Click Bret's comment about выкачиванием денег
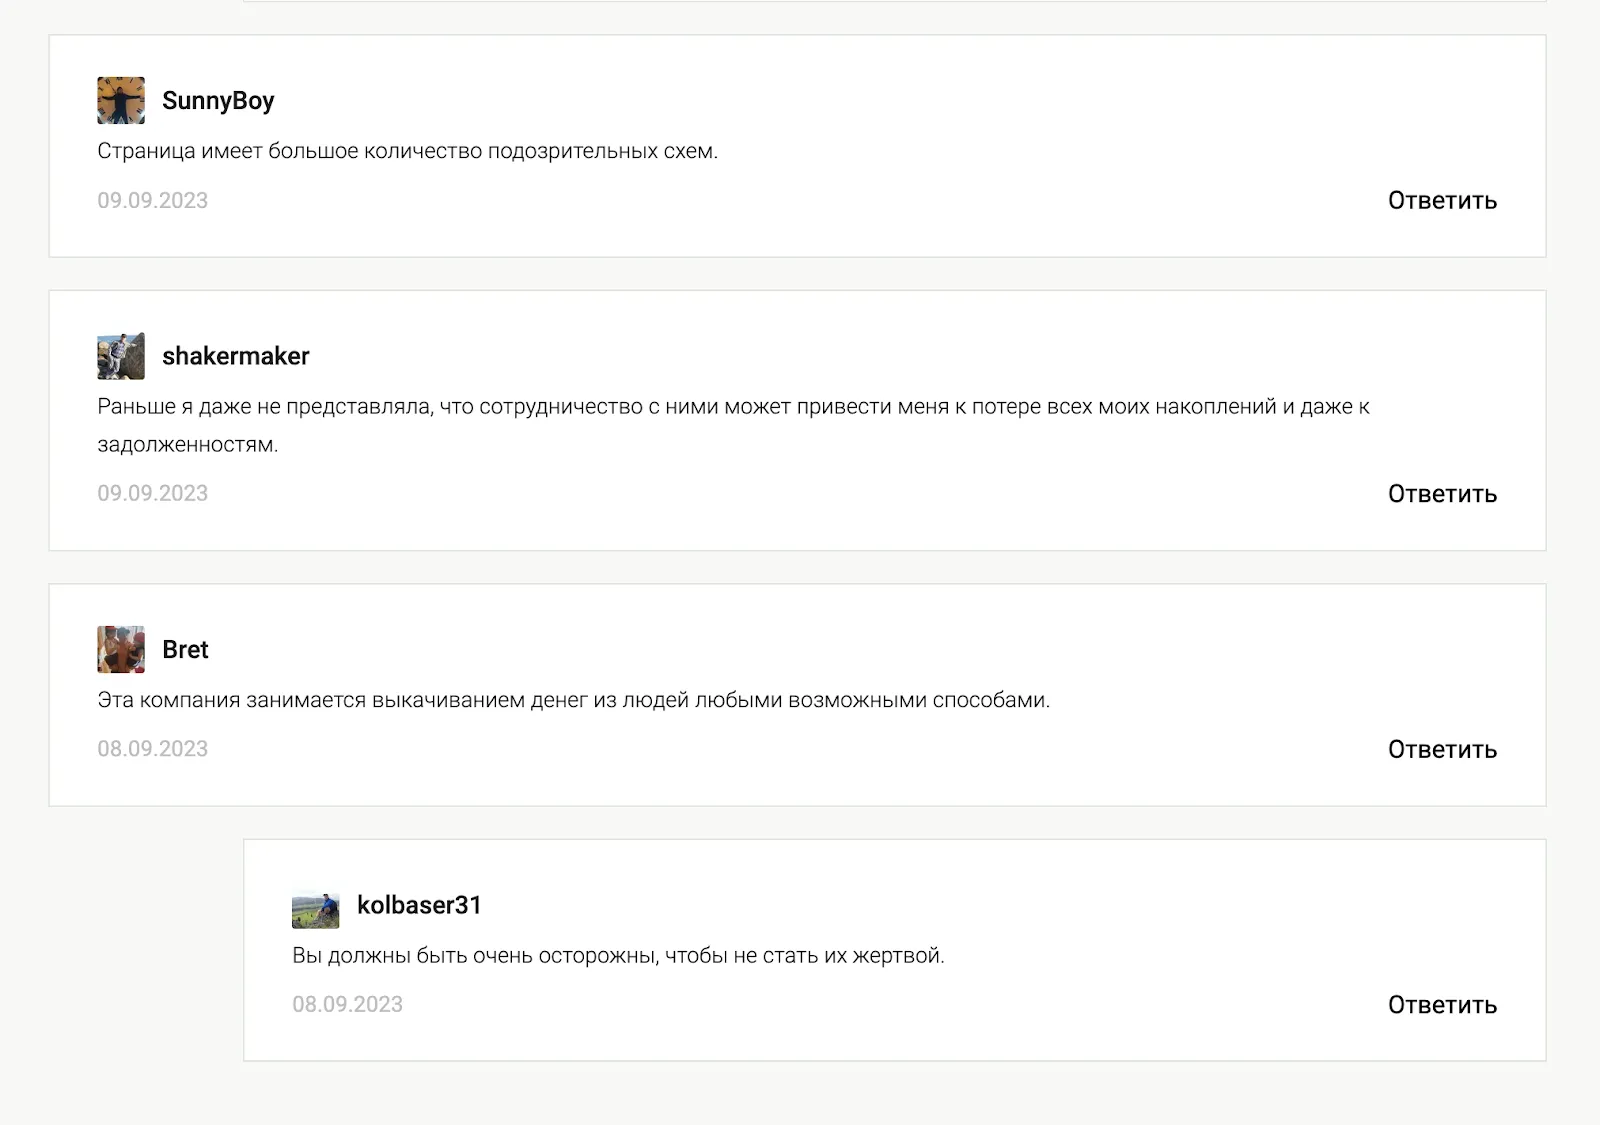This screenshot has width=1600, height=1125. (574, 700)
